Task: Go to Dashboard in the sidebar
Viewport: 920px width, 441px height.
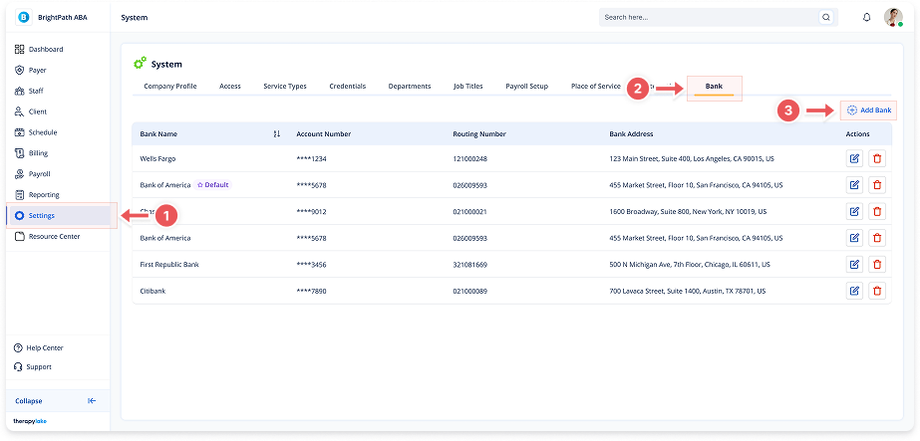Action: pos(45,49)
